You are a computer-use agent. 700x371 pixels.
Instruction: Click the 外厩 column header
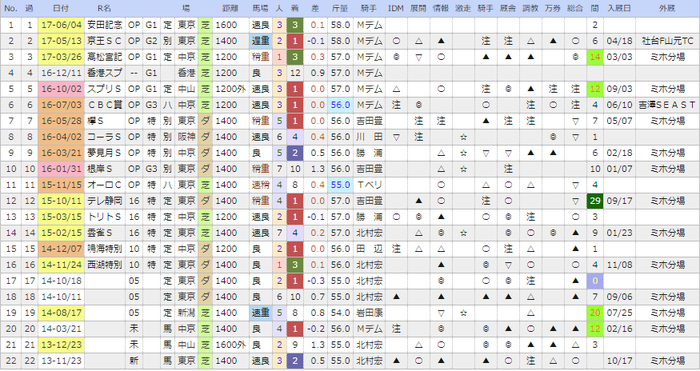tap(667, 8)
